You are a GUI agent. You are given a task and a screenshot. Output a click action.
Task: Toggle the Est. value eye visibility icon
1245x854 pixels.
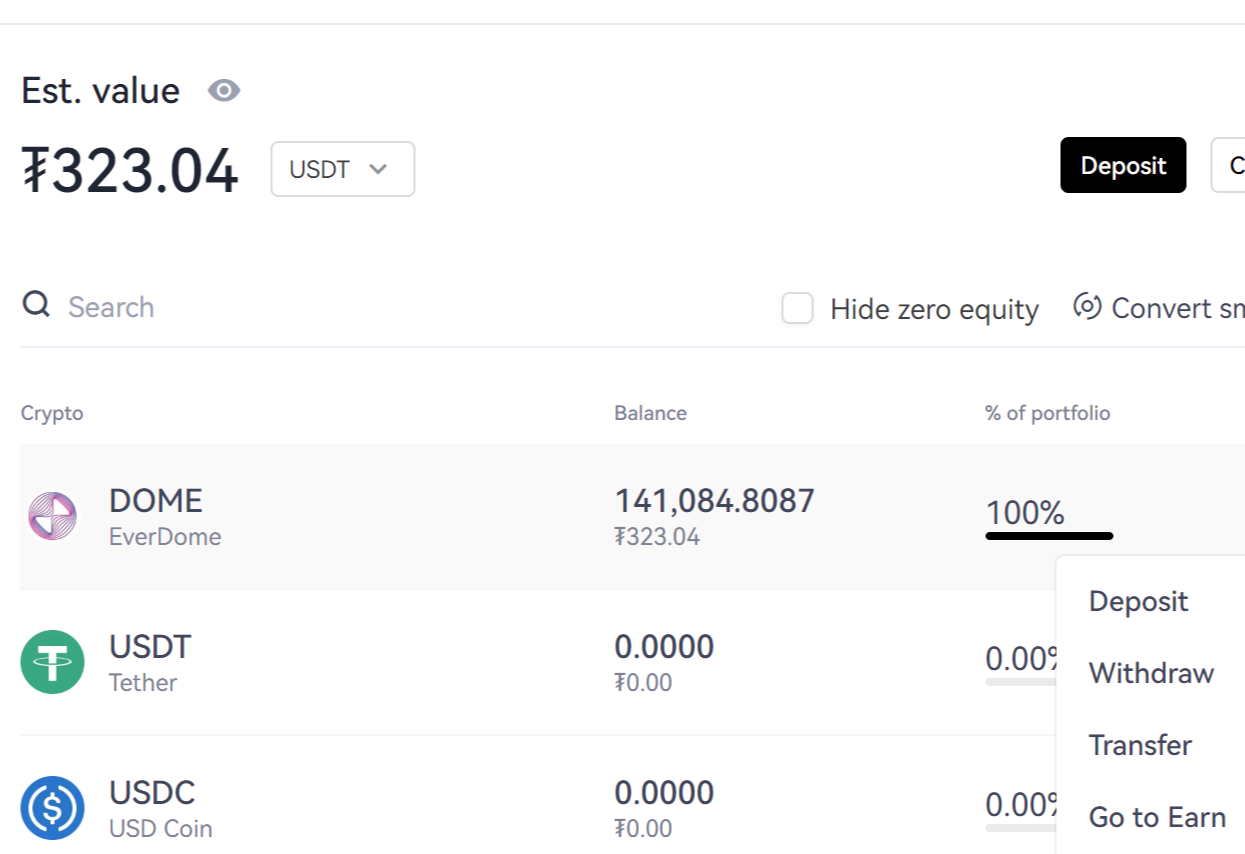point(224,91)
